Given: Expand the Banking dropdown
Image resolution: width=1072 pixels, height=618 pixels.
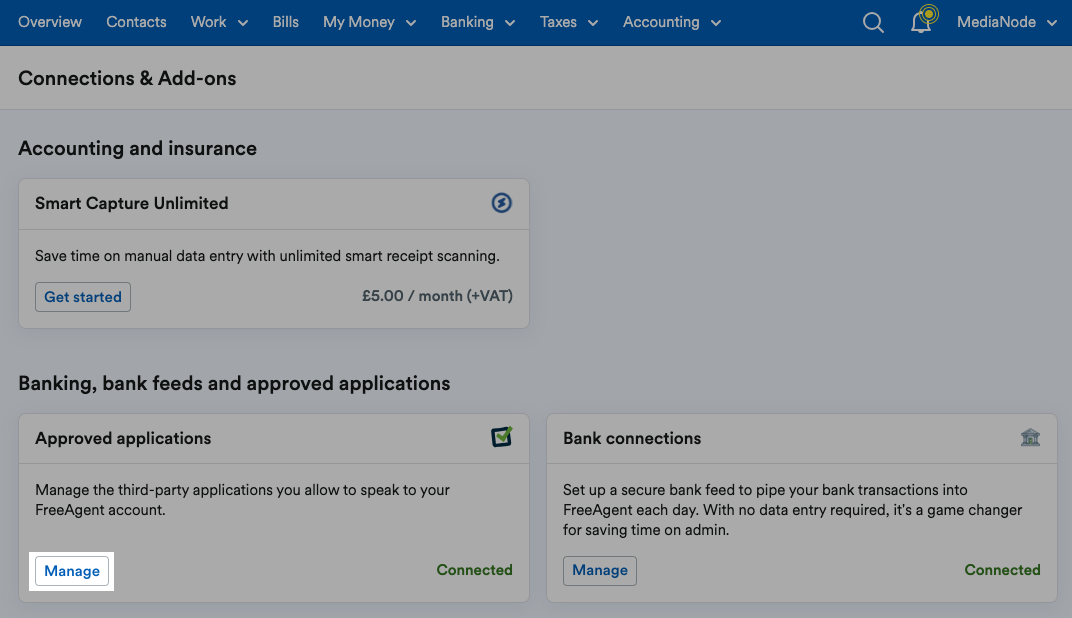Looking at the screenshot, I should [x=477, y=22].
